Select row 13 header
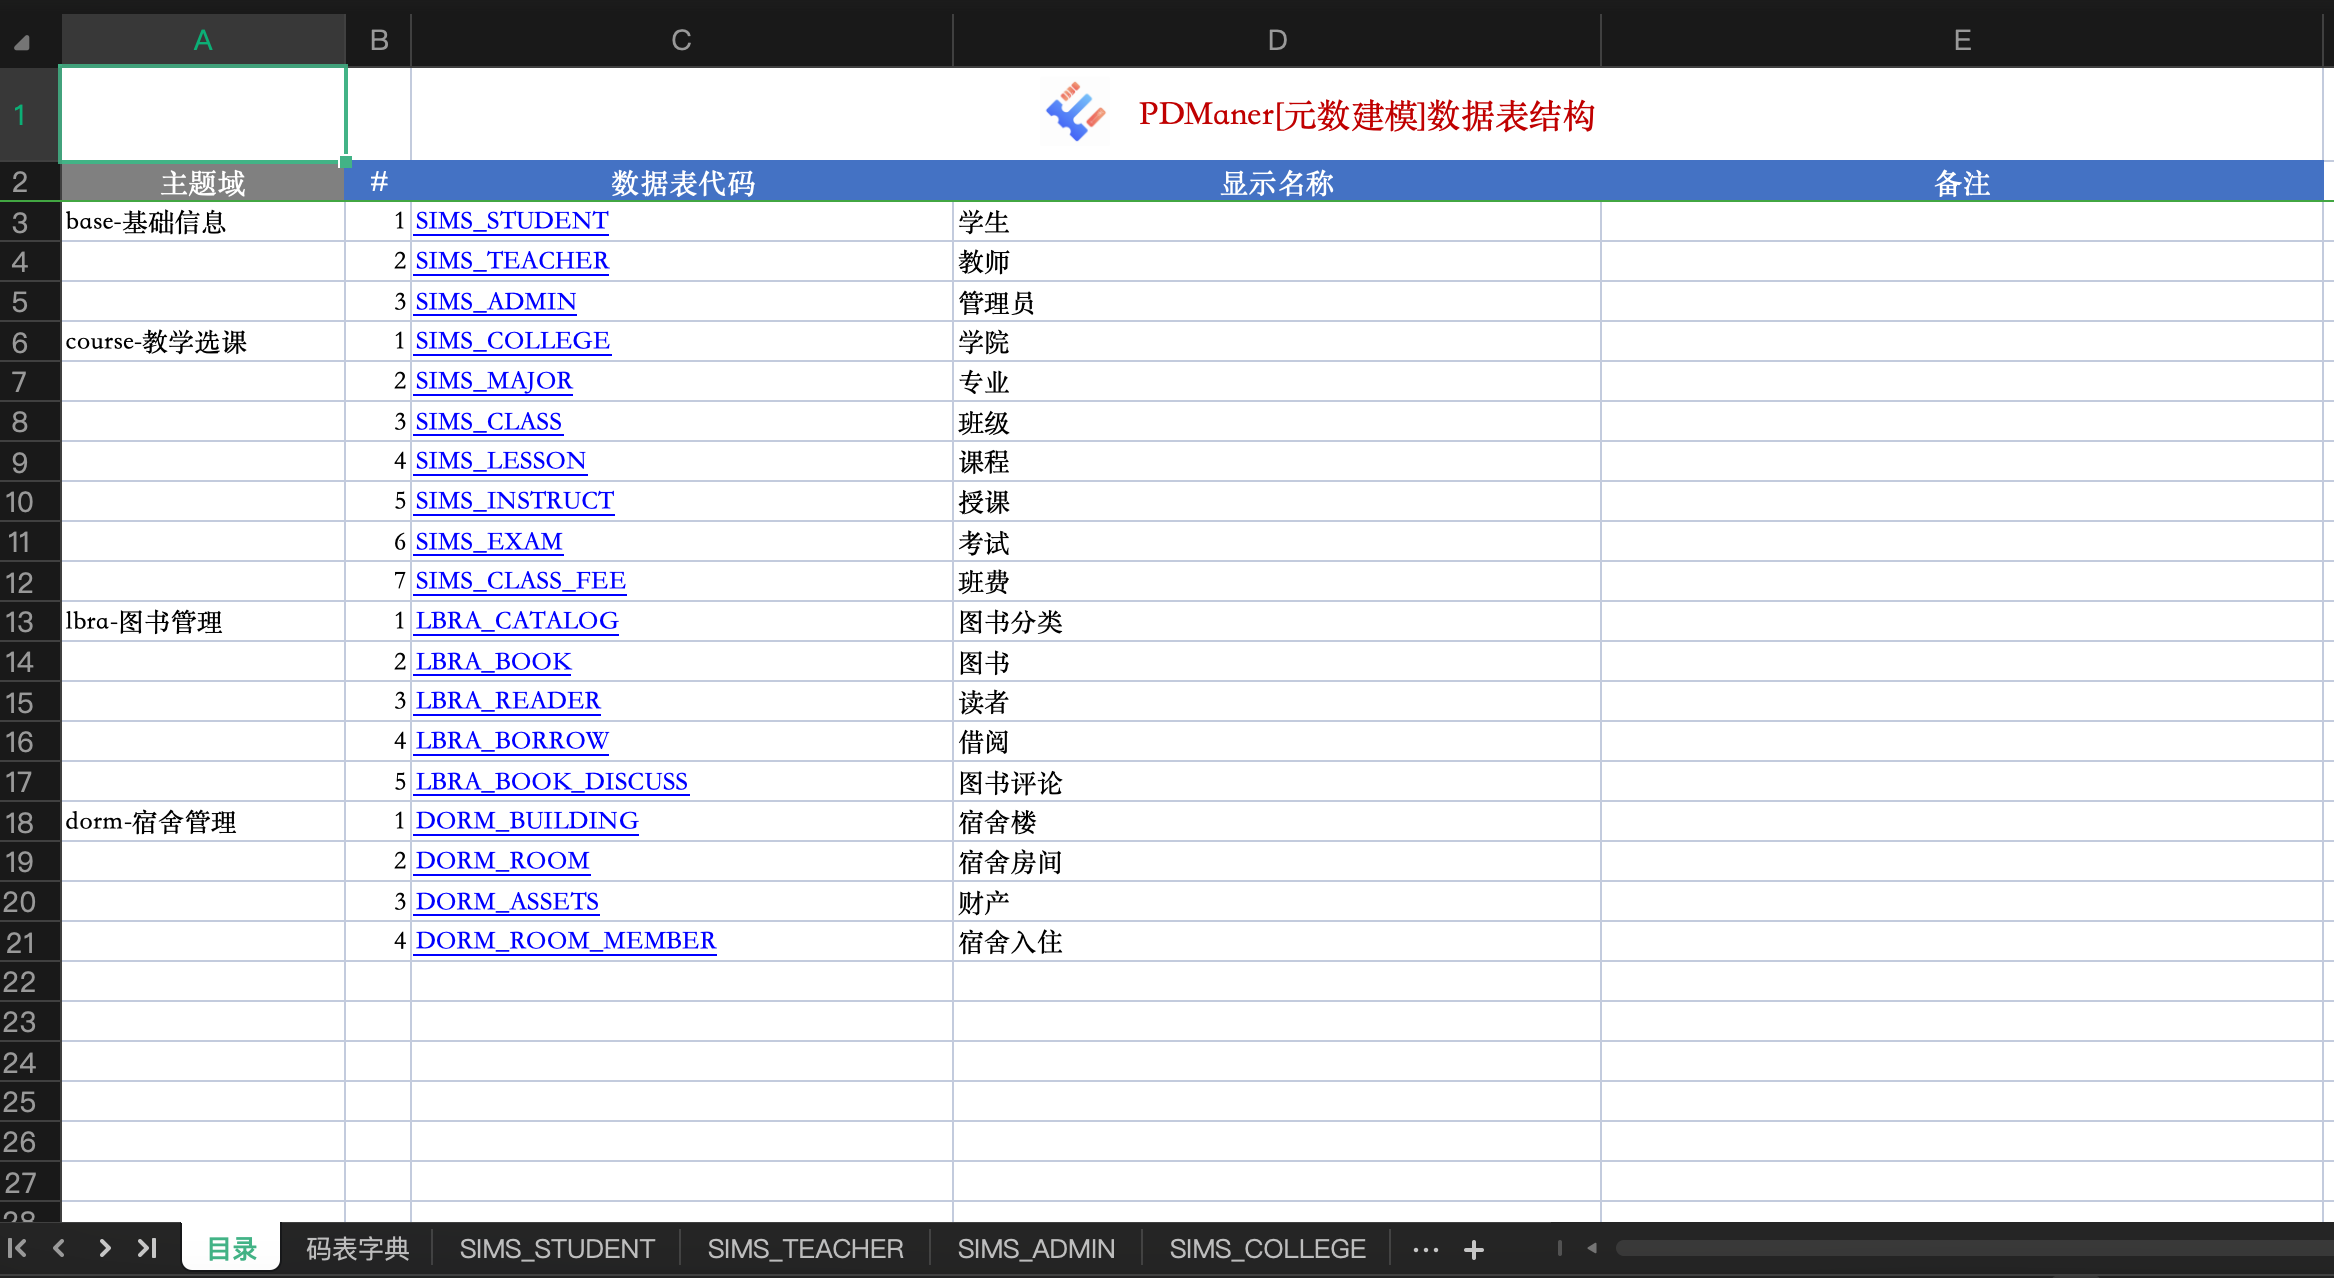This screenshot has width=2334, height=1278. (20, 622)
